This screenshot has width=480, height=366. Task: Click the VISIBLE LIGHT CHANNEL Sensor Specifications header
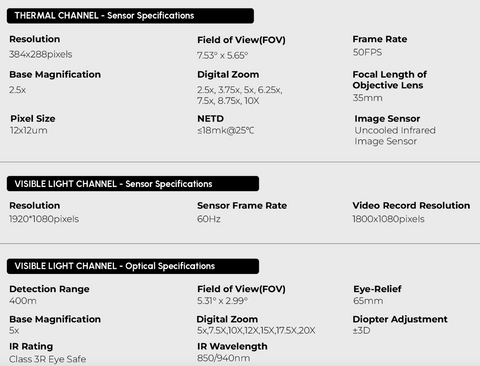click(133, 184)
